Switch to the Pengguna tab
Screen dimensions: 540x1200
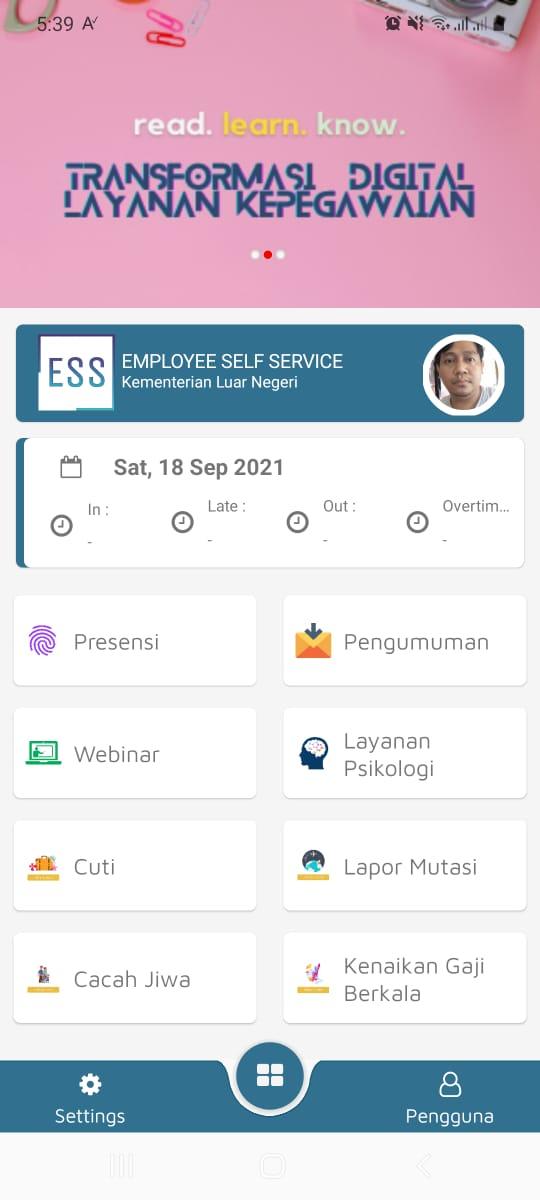[x=450, y=1097]
